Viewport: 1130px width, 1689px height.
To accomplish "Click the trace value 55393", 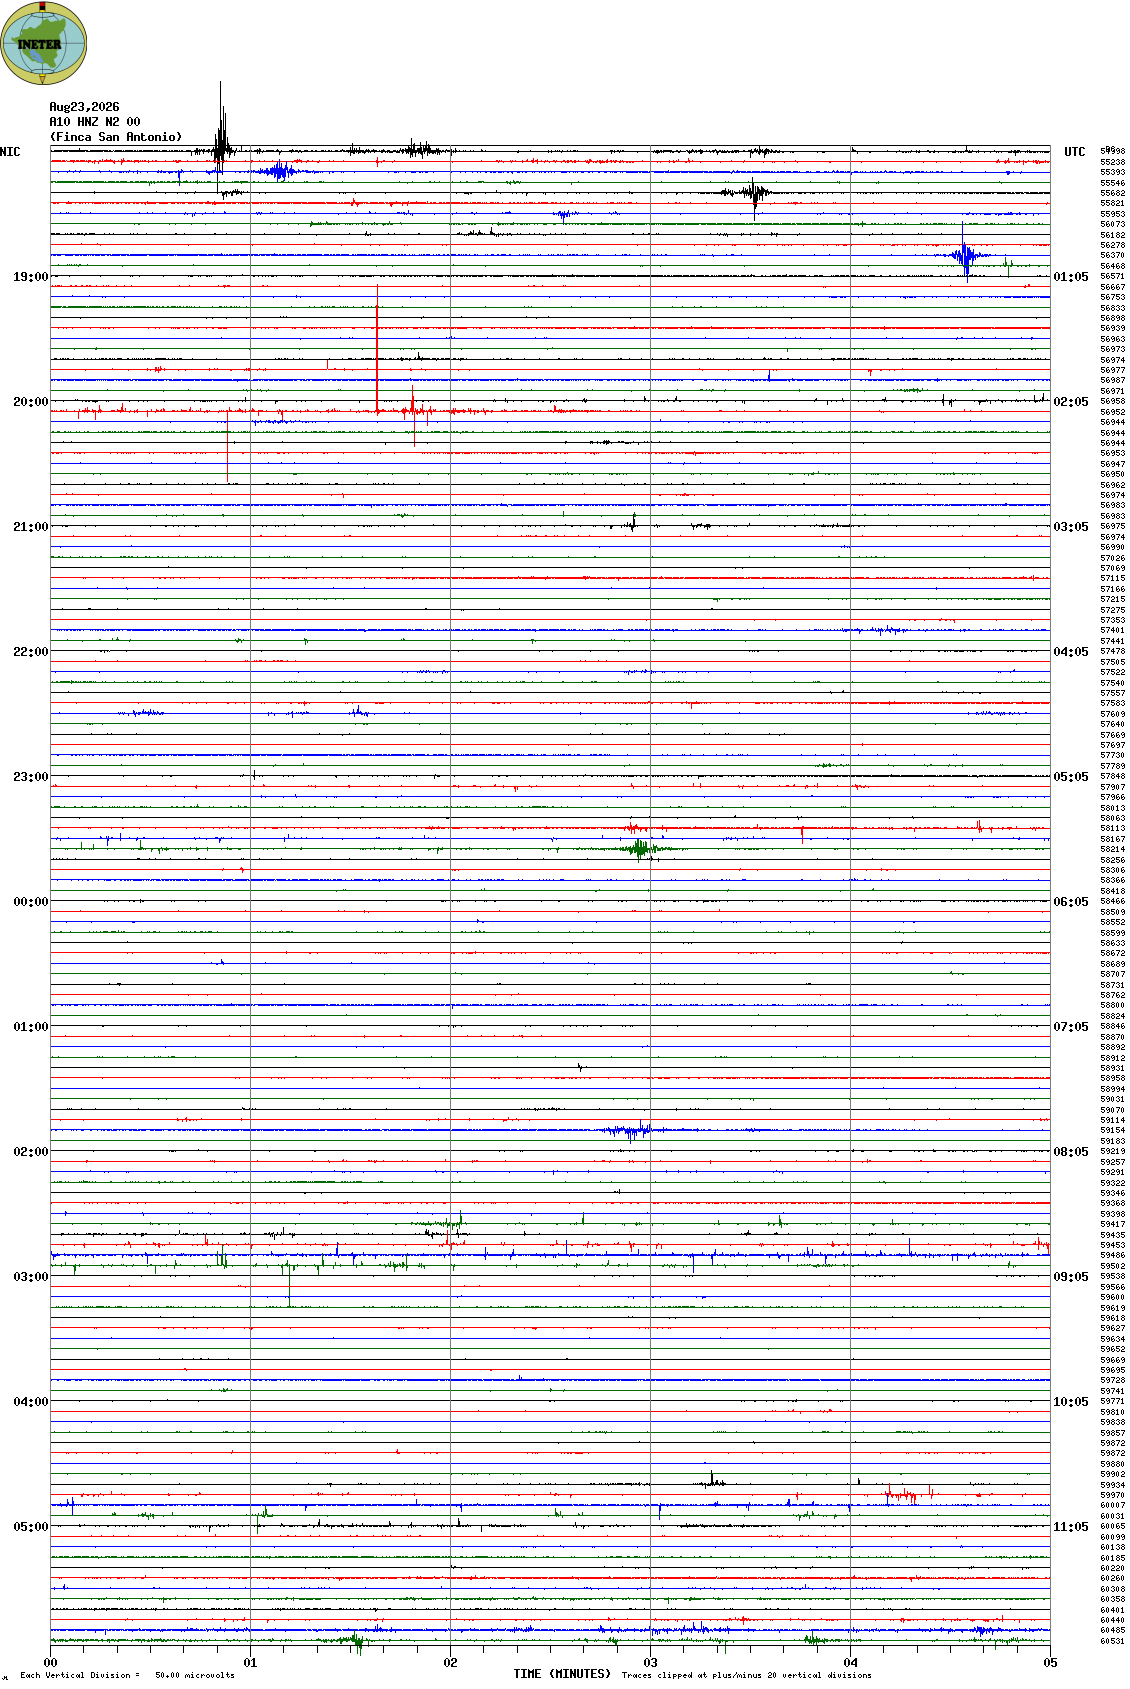I will click(1113, 172).
